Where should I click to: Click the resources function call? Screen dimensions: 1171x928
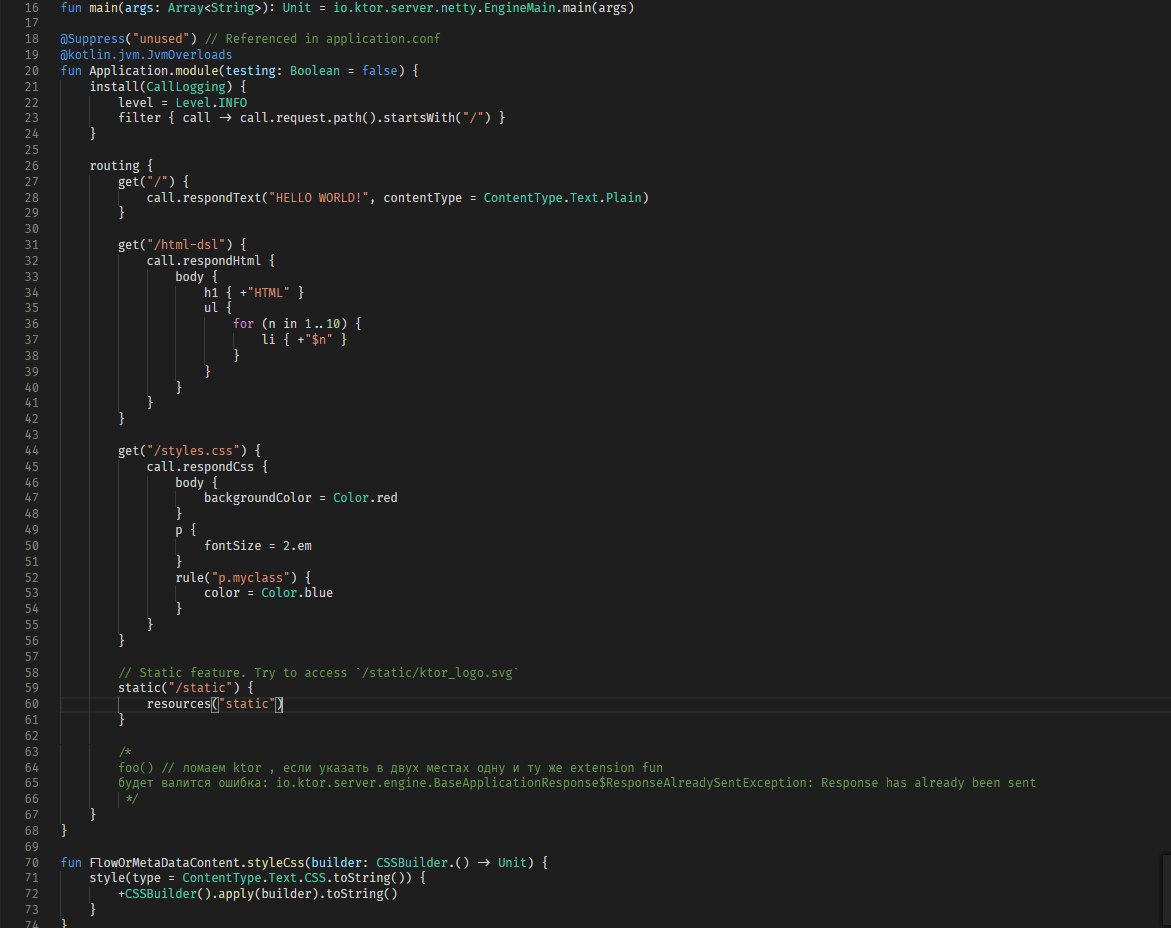179,704
